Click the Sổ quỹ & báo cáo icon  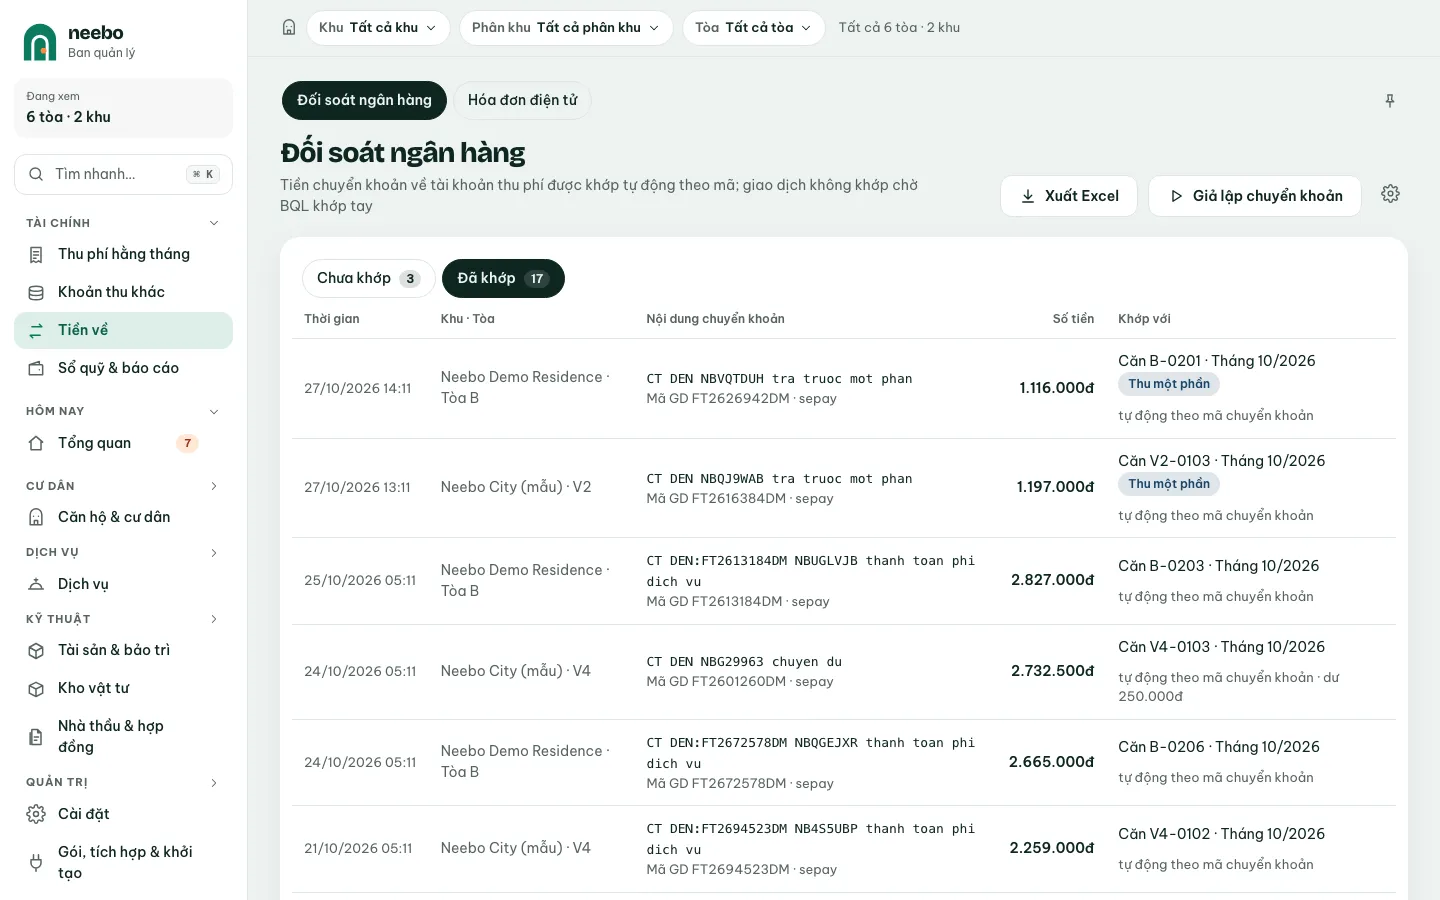tap(36, 369)
